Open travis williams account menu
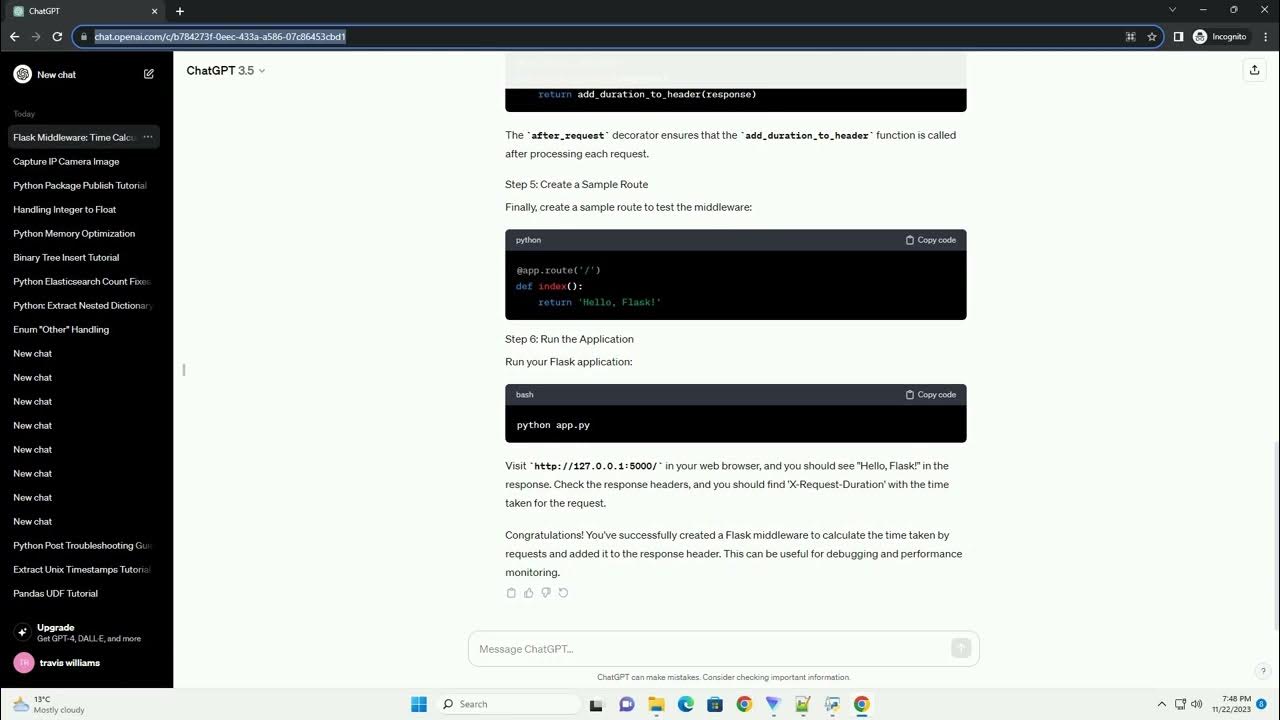The height and width of the screenshot is (720, 1280). 86,663
